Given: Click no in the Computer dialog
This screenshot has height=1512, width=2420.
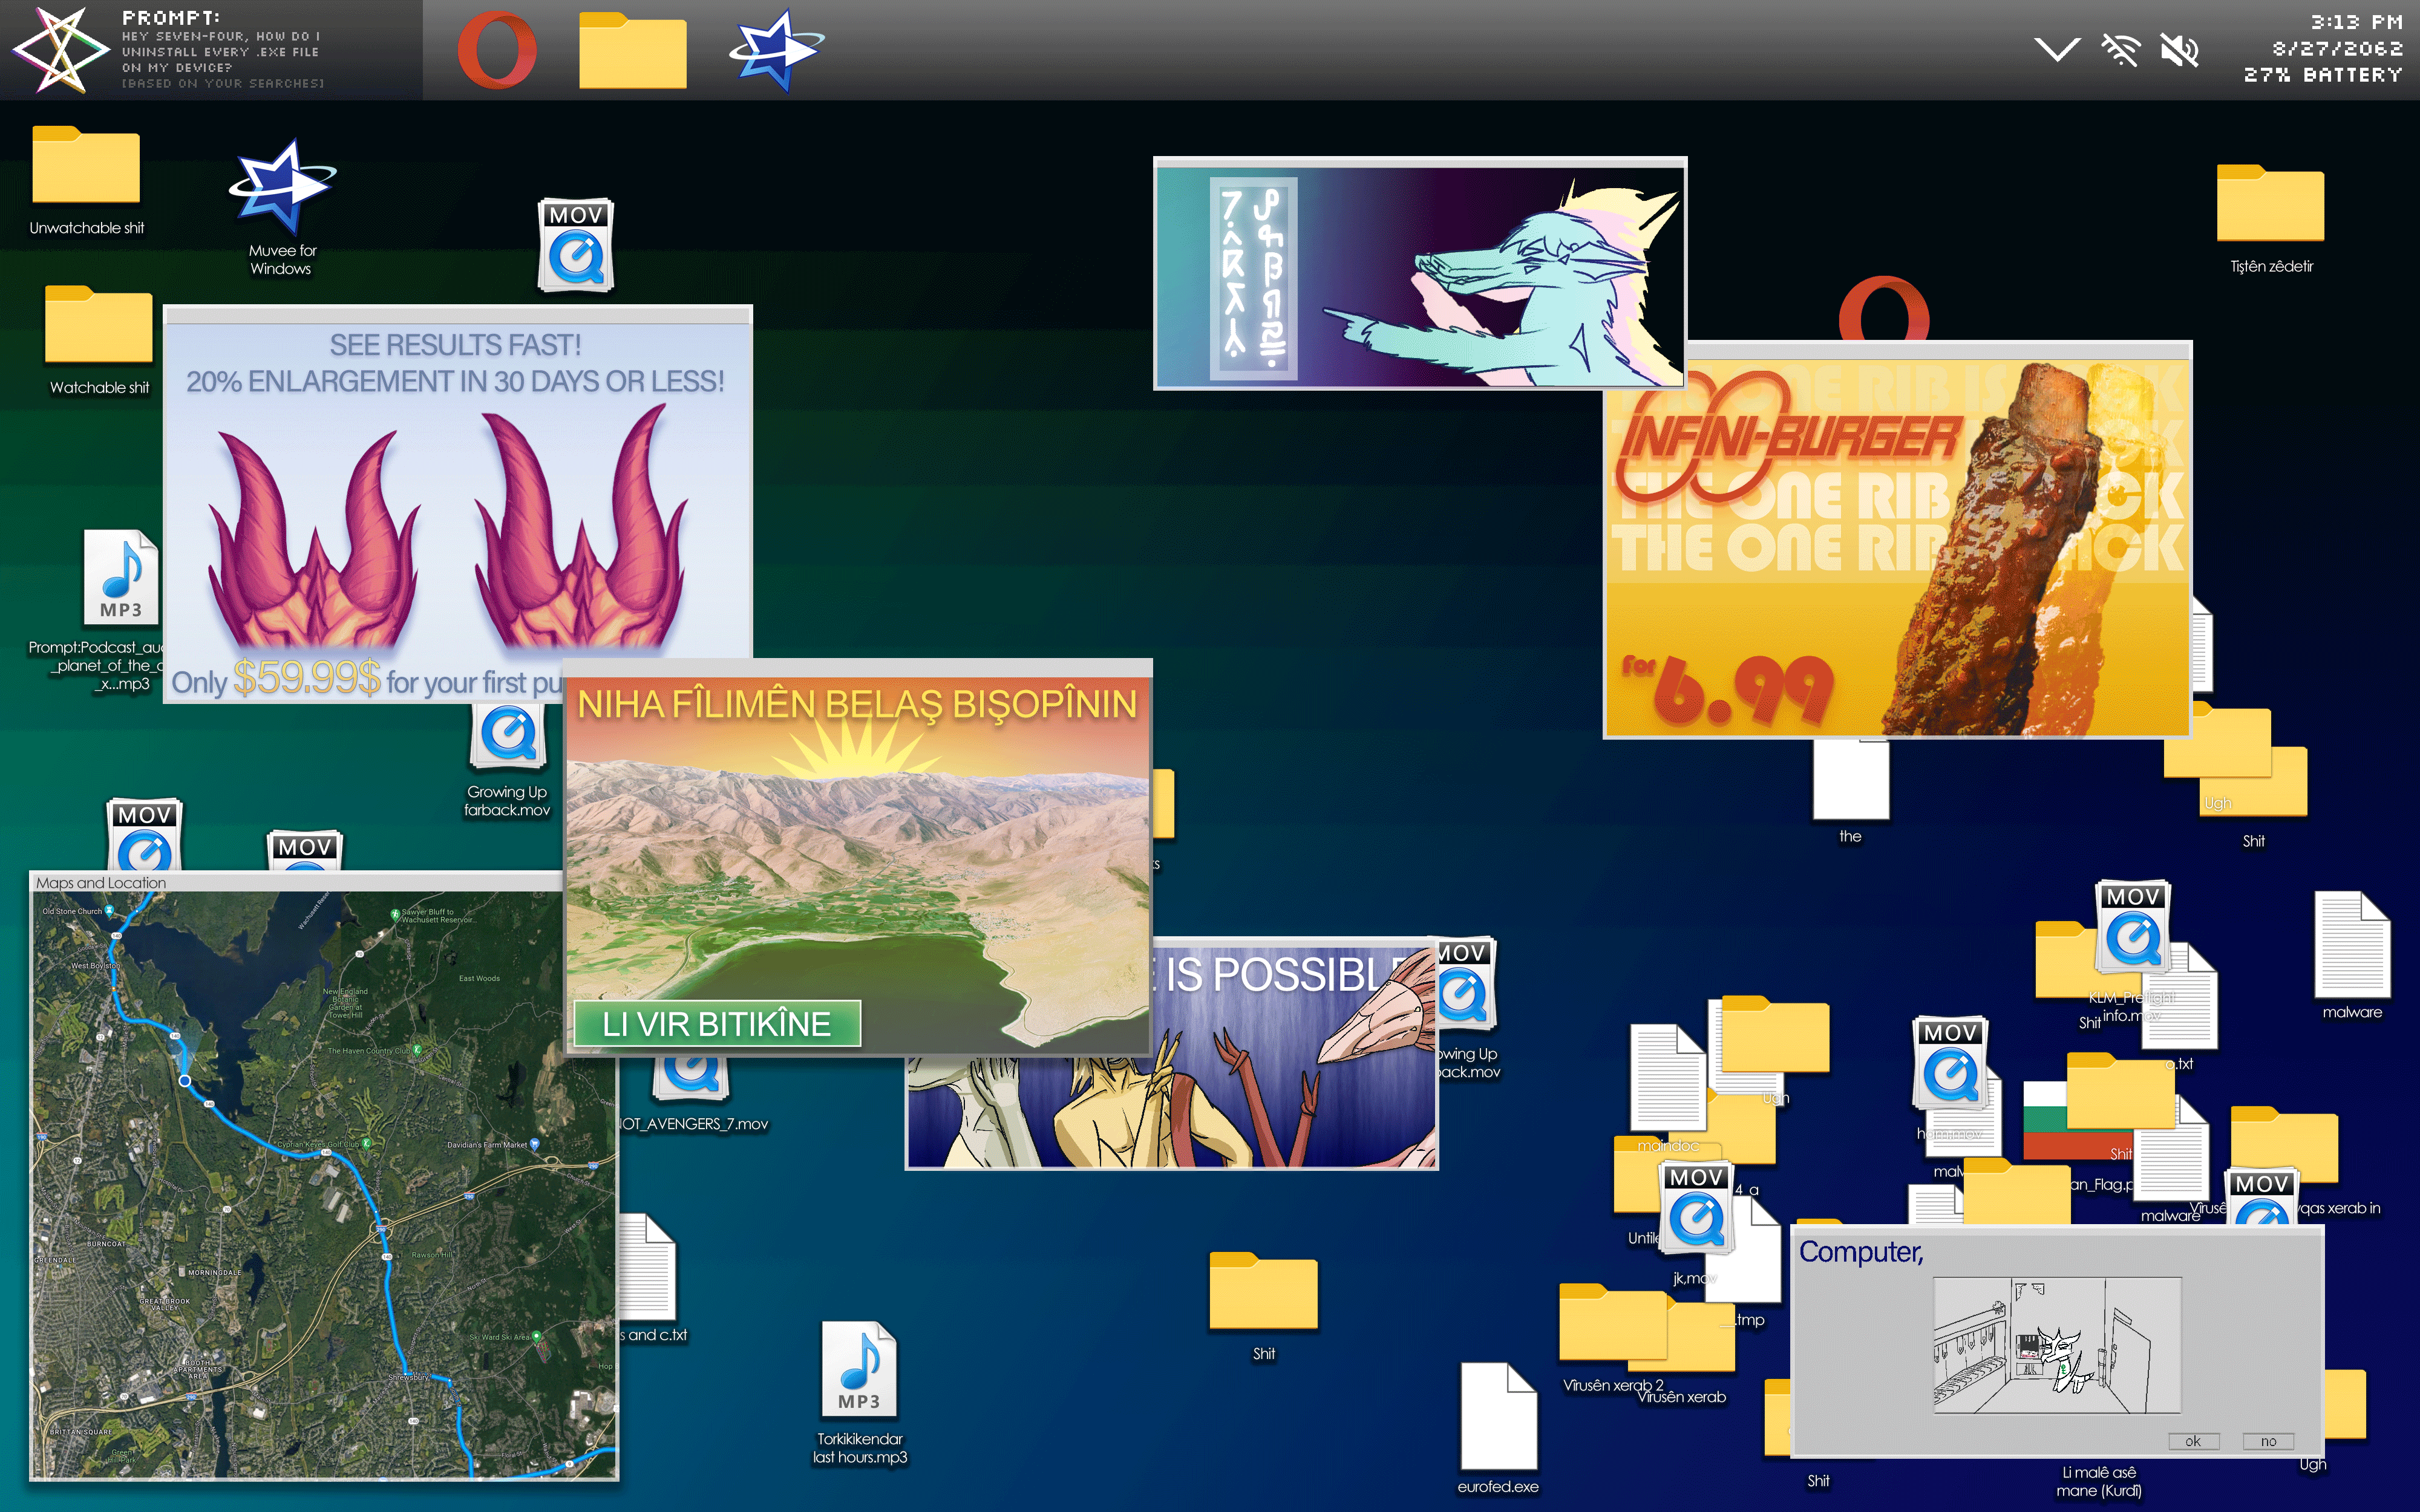Looking at the screenshot, I should [x=2269, y=1441].
